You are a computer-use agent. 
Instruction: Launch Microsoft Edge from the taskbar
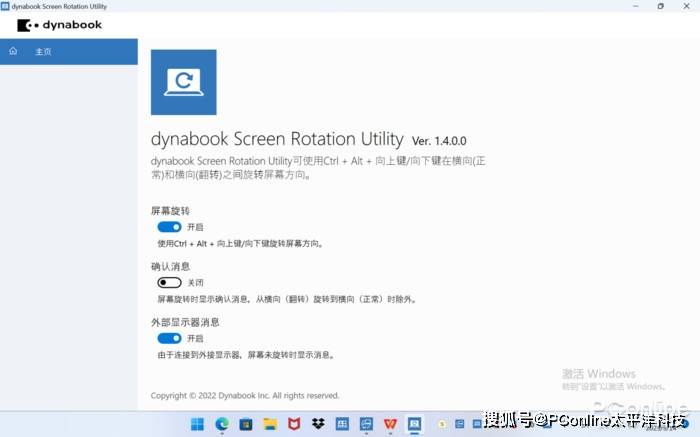pos(222,424)
